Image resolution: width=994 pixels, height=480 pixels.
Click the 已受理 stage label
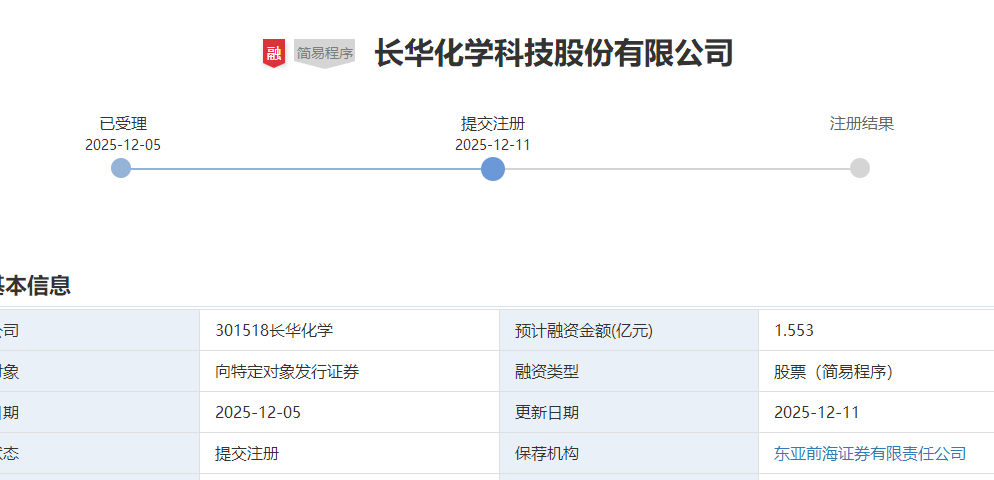pyautogui.click(x=123, y=124)
